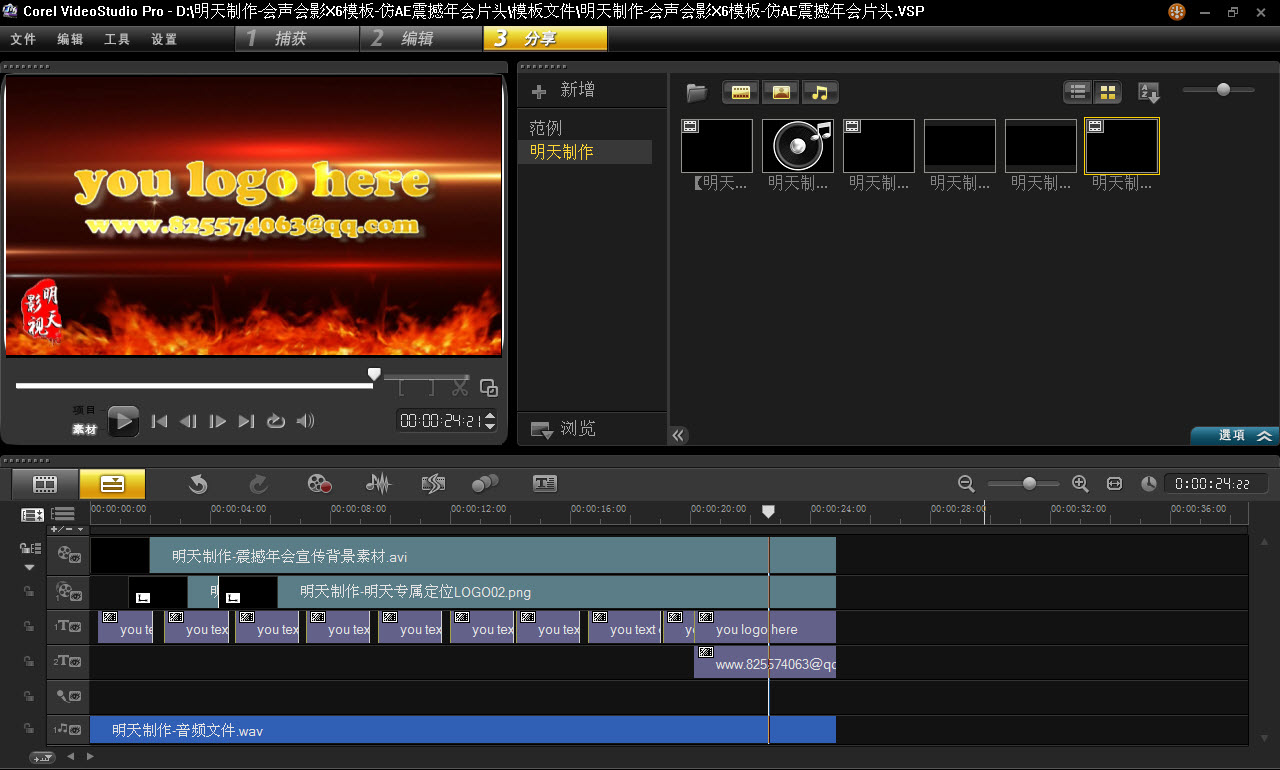The image size is (1280, 770).
Task: Open the Motion Tracking tool
Action: [x=485, y=484]
